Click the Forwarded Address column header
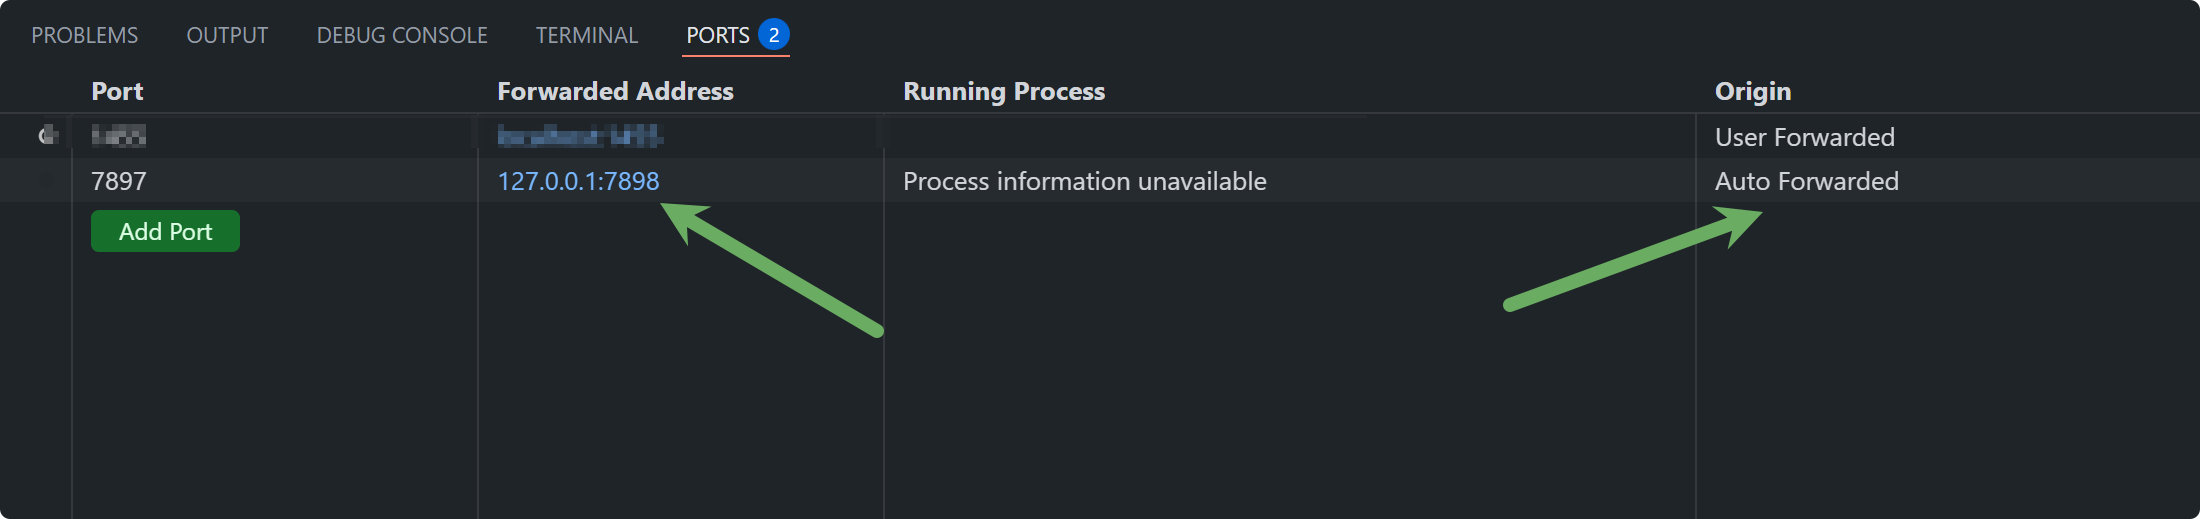The height and width of the screenshot is (519, 2200). coord(615,91)
